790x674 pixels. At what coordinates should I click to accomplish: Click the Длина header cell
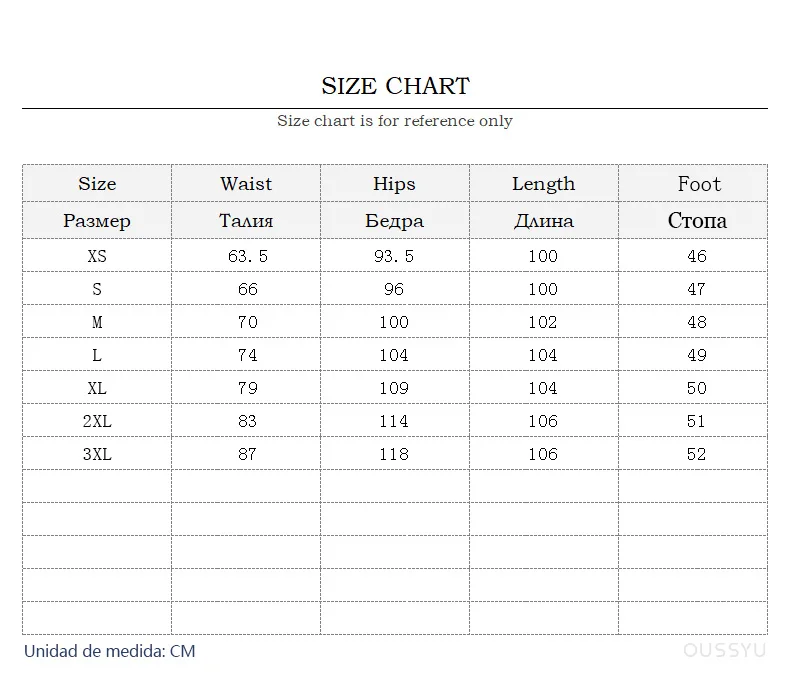point(543,221)
